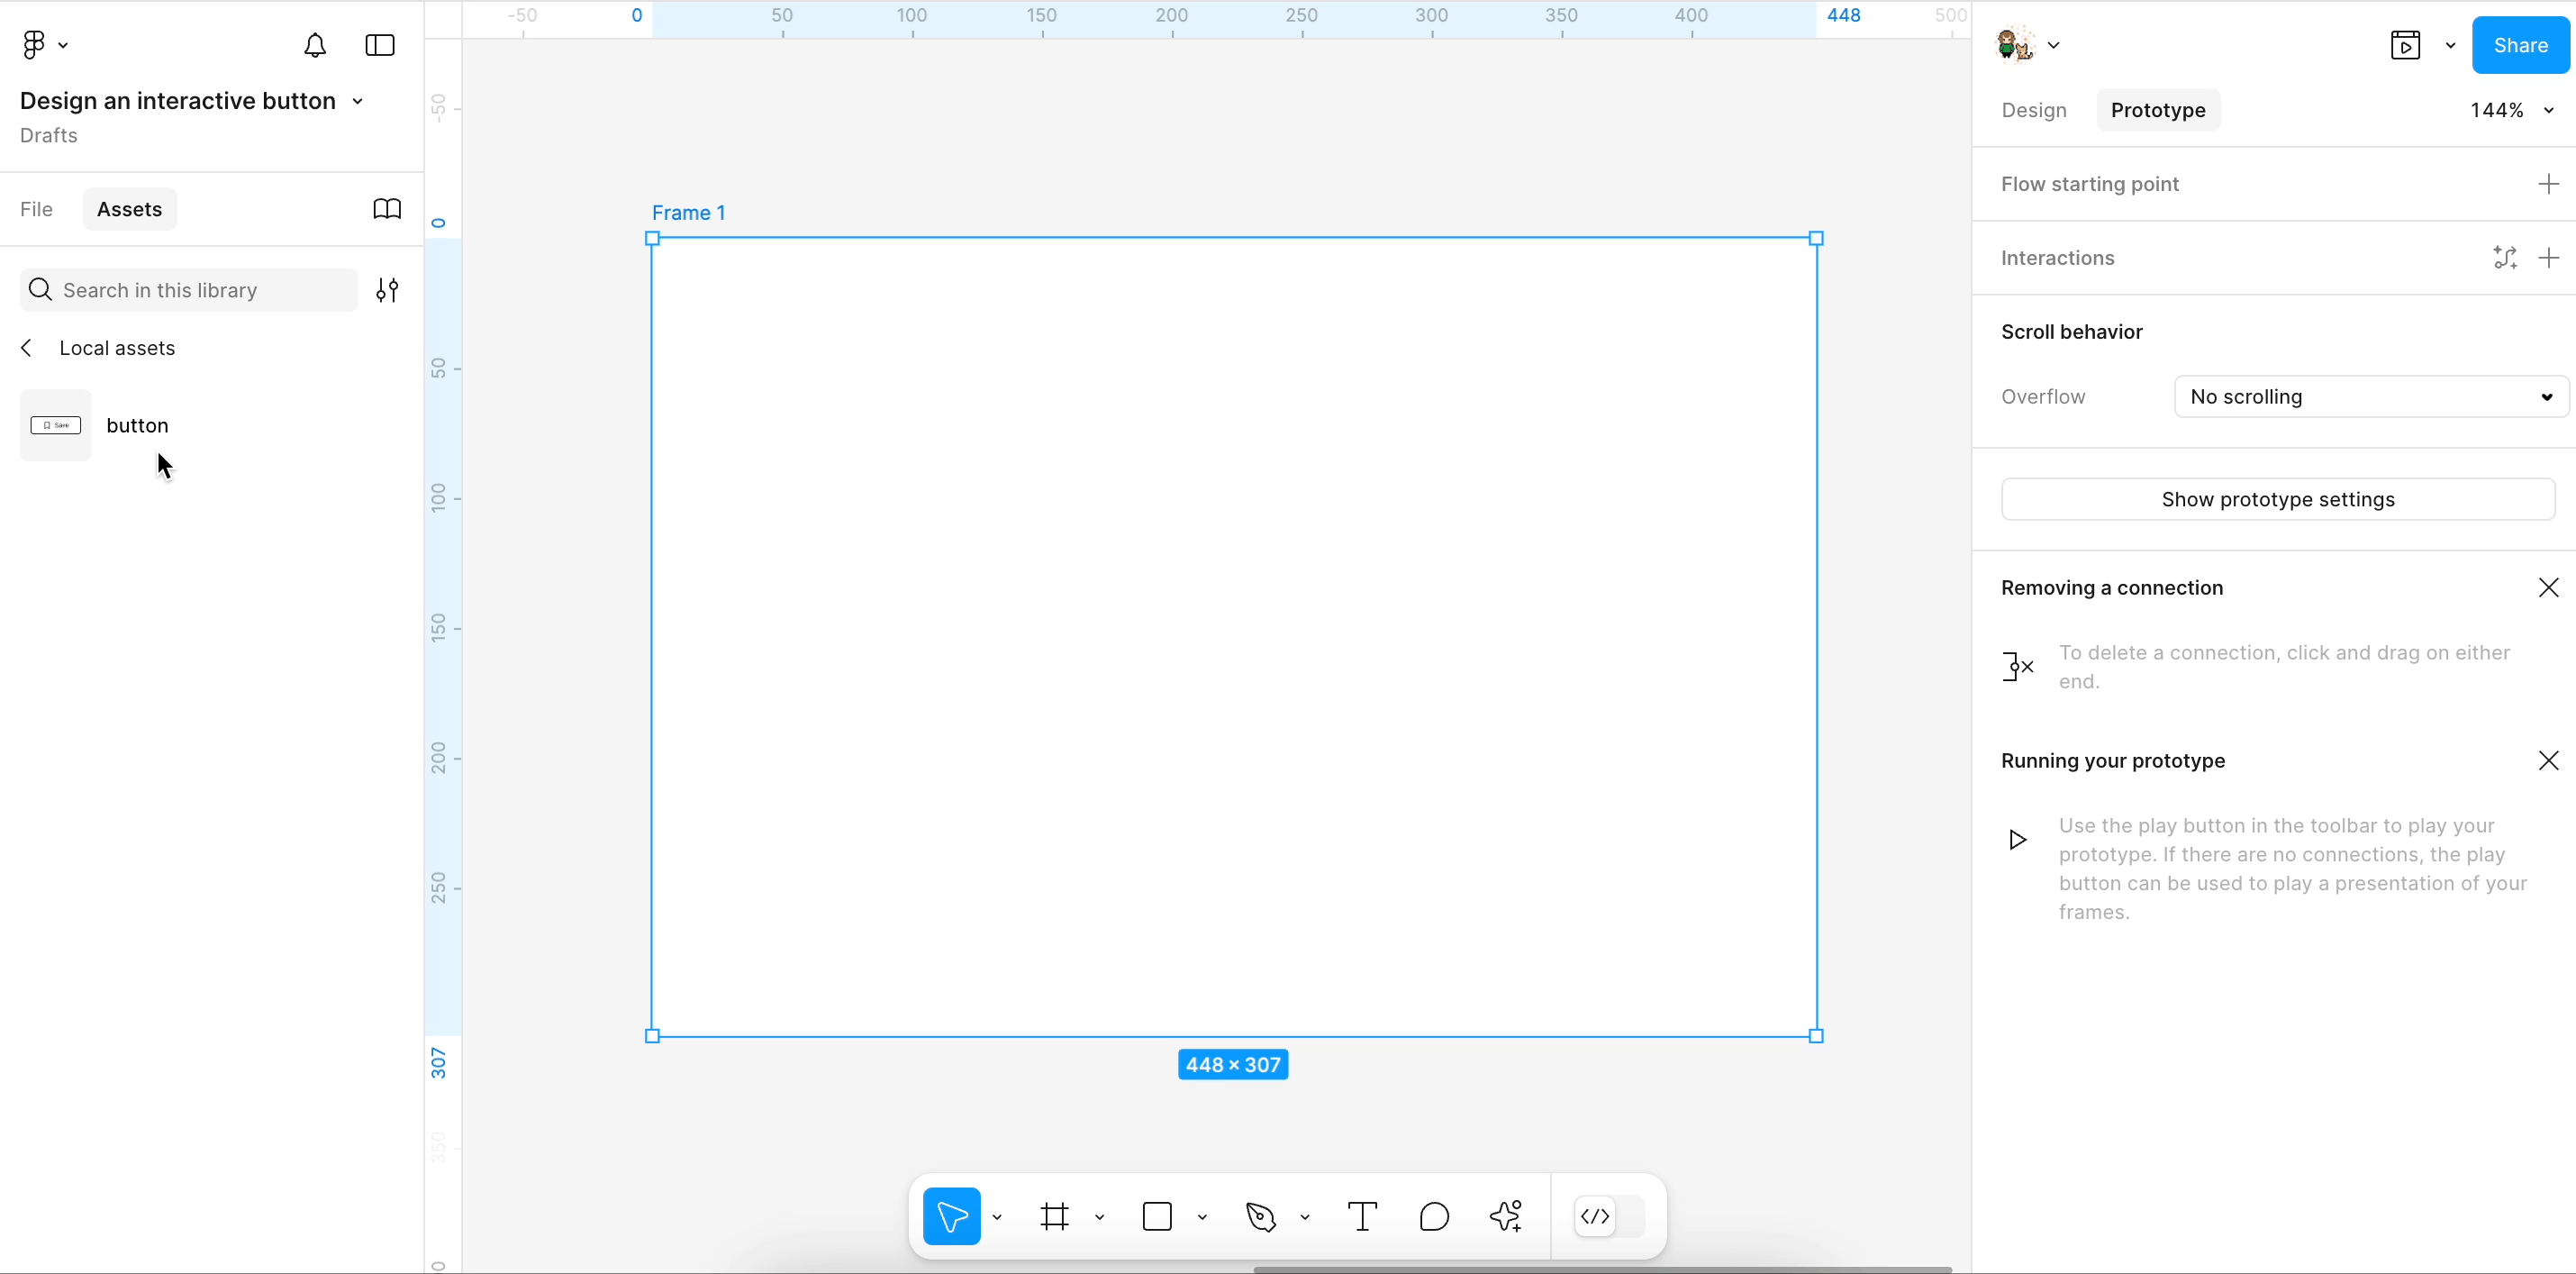Select the Text tool

coord(1362,1217)
